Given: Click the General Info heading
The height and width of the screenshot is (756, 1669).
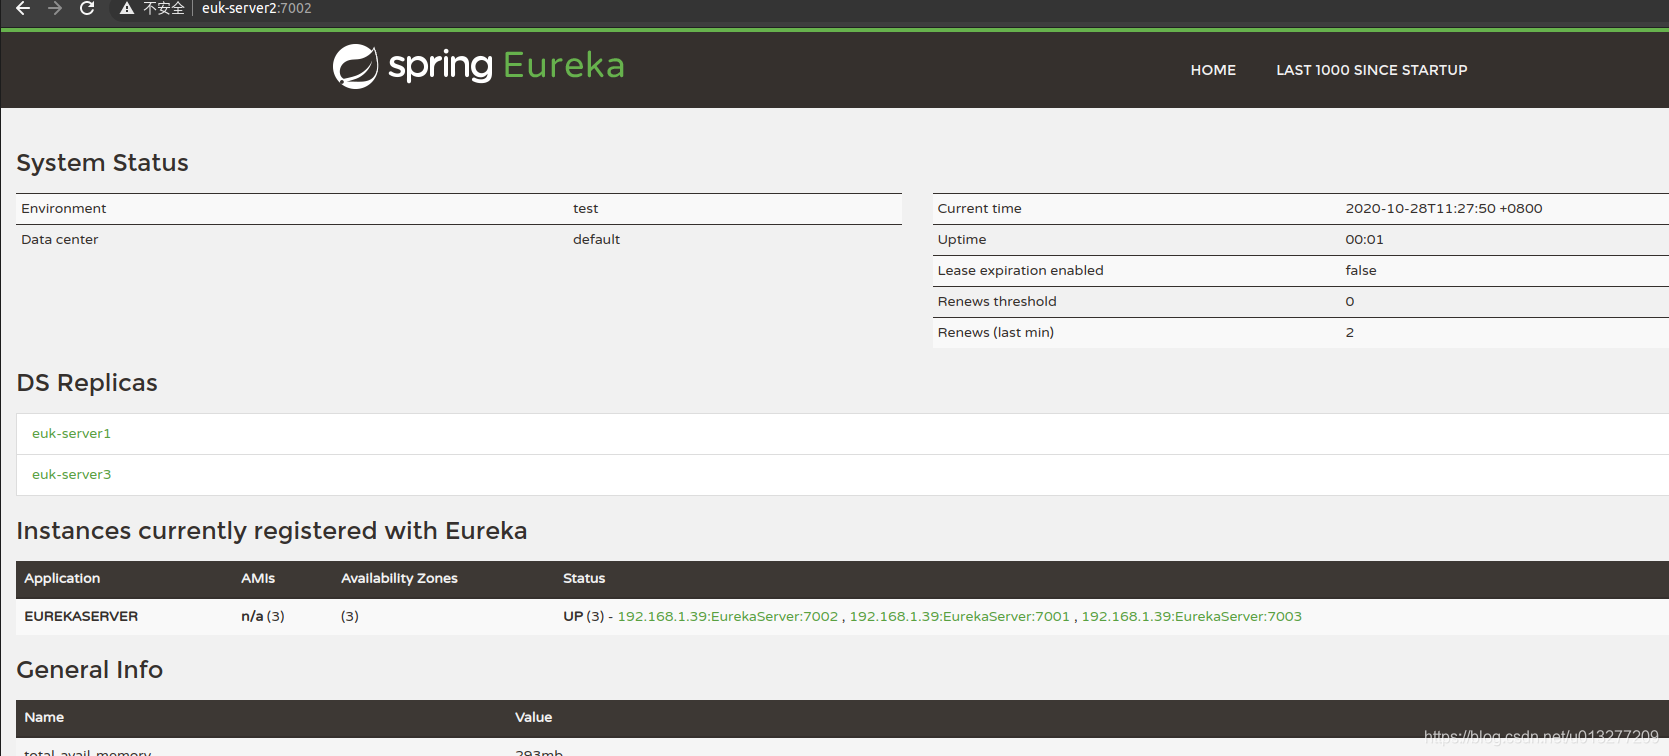Looking at the screenshot, I should [x=89, y=670].
